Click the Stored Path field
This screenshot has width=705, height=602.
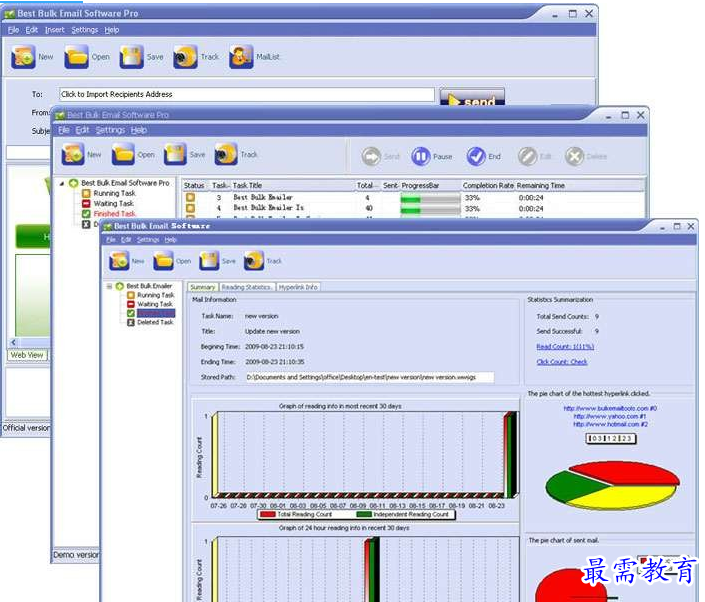[370, 377]
